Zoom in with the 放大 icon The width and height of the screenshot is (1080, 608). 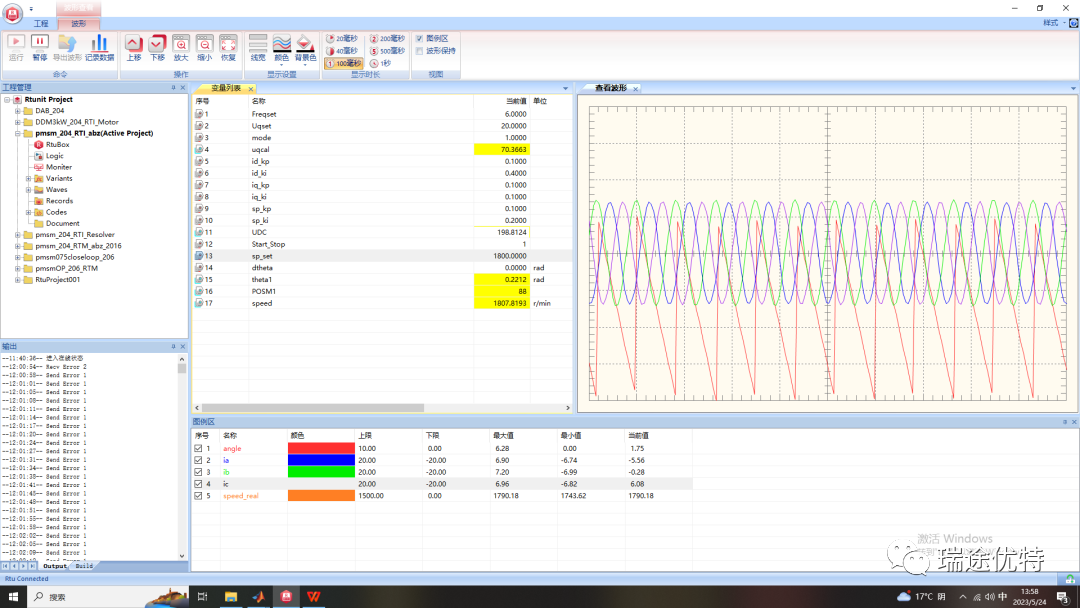coord(181,43)
